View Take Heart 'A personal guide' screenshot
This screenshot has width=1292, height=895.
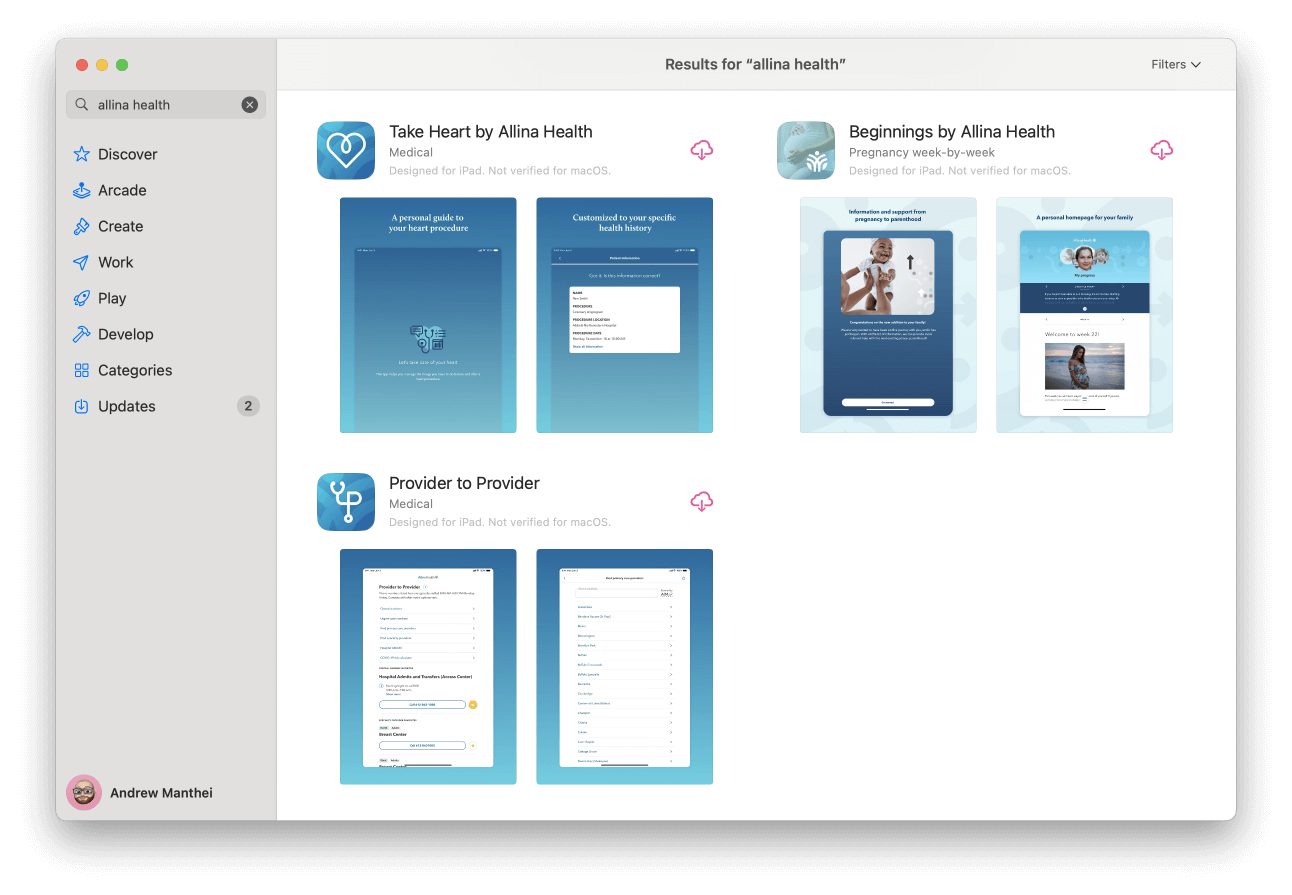[428, 315]
